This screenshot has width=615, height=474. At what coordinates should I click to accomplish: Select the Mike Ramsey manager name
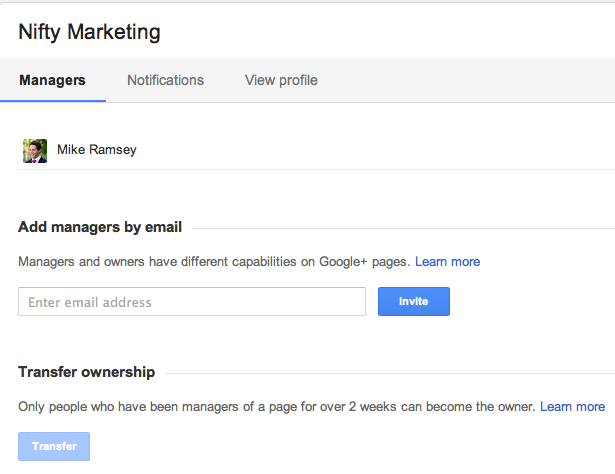(x=96, y=150)
